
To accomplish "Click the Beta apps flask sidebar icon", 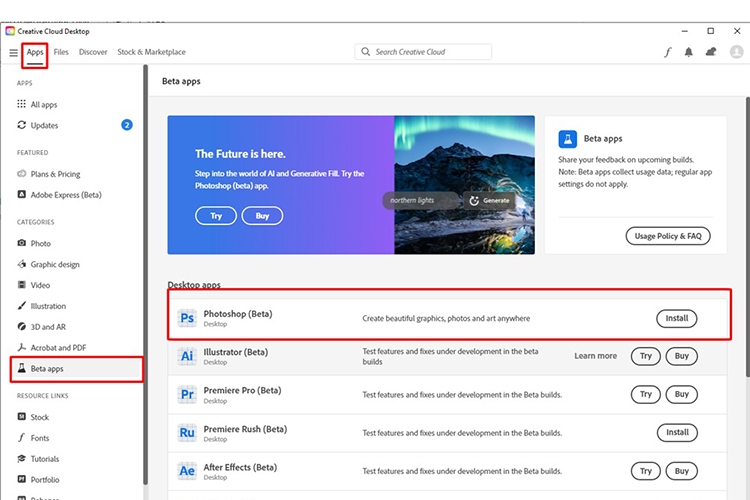I will [x=22, y=368].
